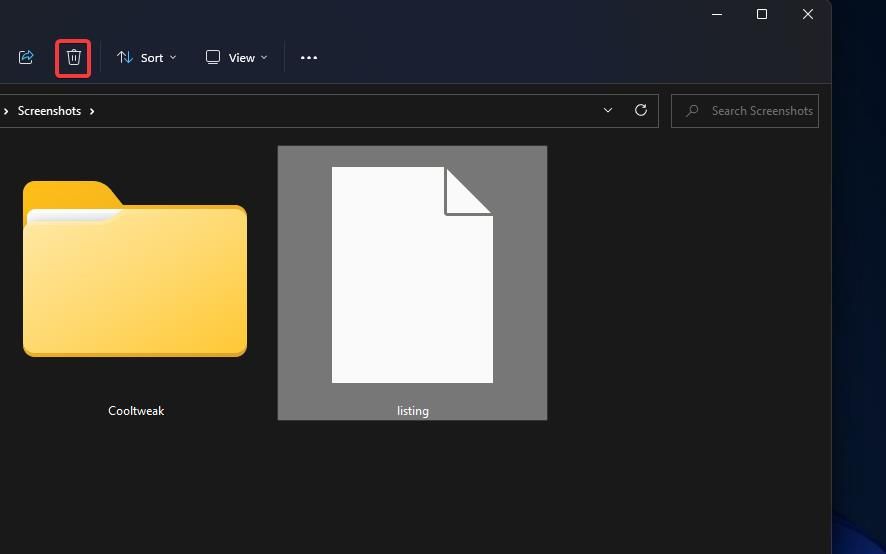Close the File Explorer window
This screenshot has width=886, height=554.
807,14
